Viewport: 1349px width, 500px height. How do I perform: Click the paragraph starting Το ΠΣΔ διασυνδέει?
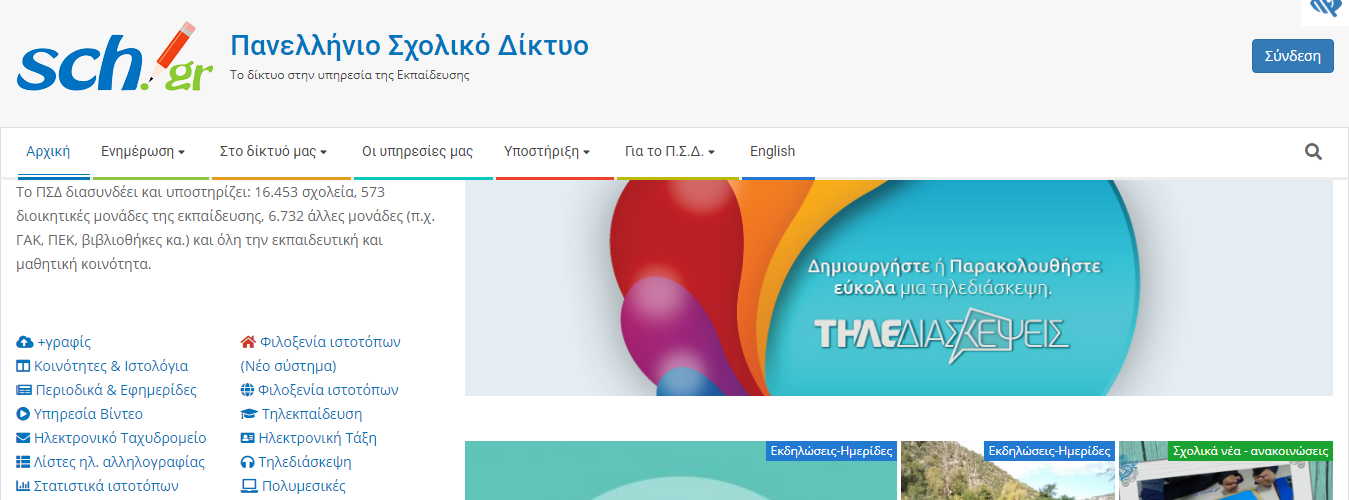coord(226,228)
